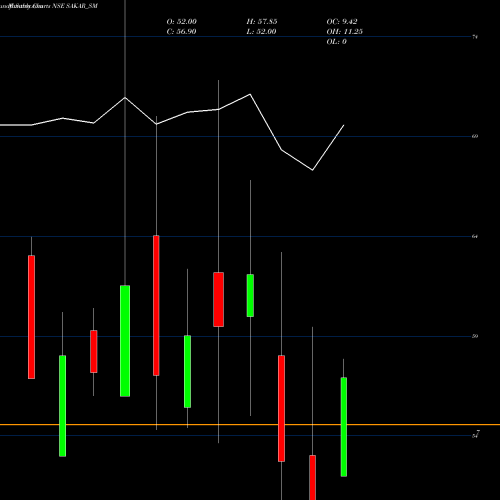This screenshot has height=500, width=500.
Task: Click the 64 price axis label
Action: pyautogui.click(x=475, y=236)
